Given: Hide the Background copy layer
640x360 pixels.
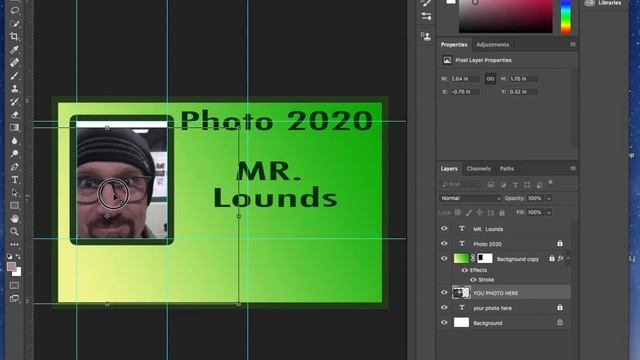Looking at the screenshot, I should click(444, 258).
